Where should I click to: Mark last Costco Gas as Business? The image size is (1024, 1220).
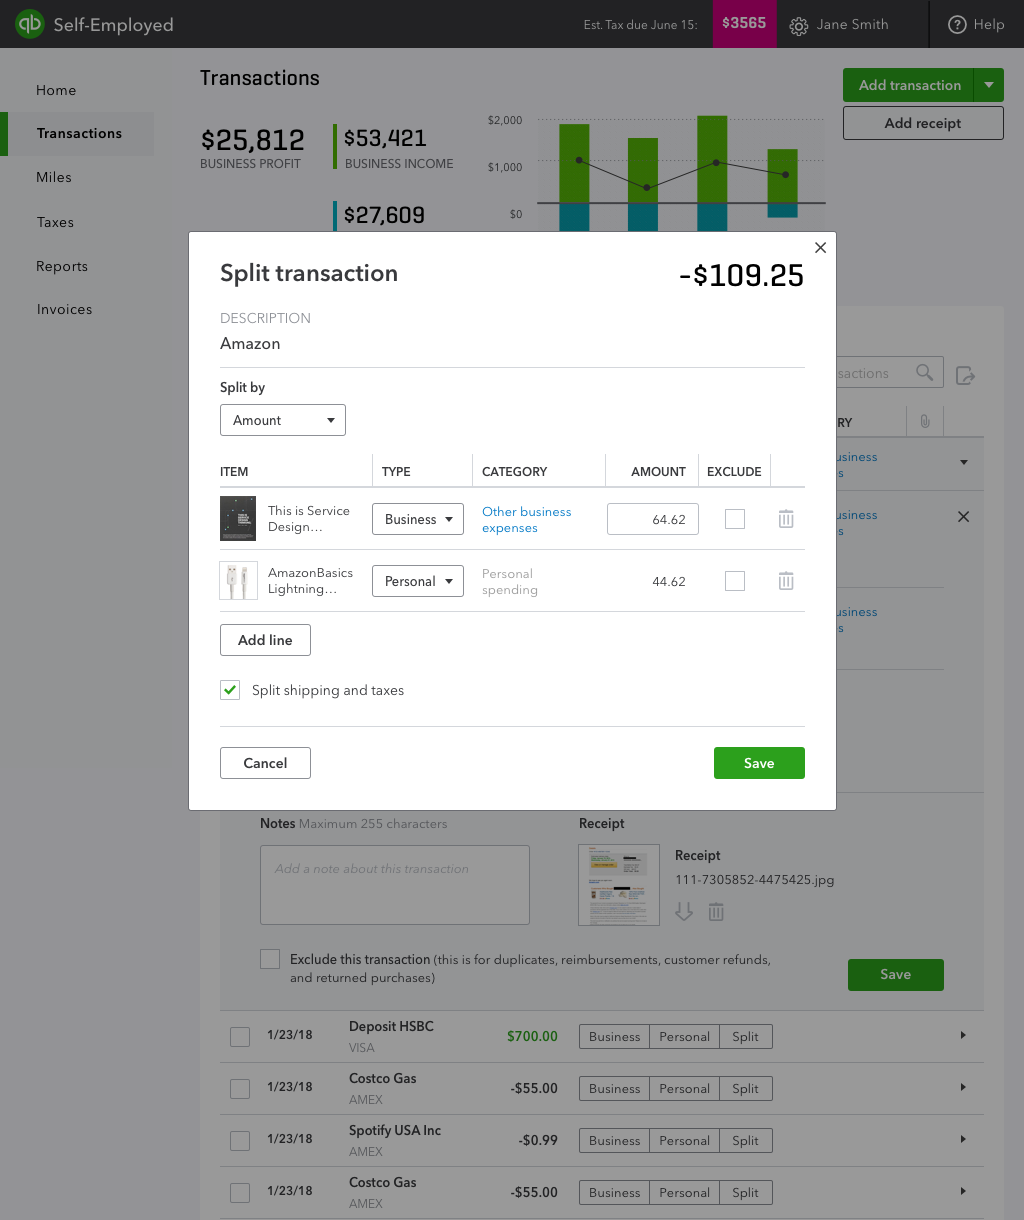(614, 1193)
